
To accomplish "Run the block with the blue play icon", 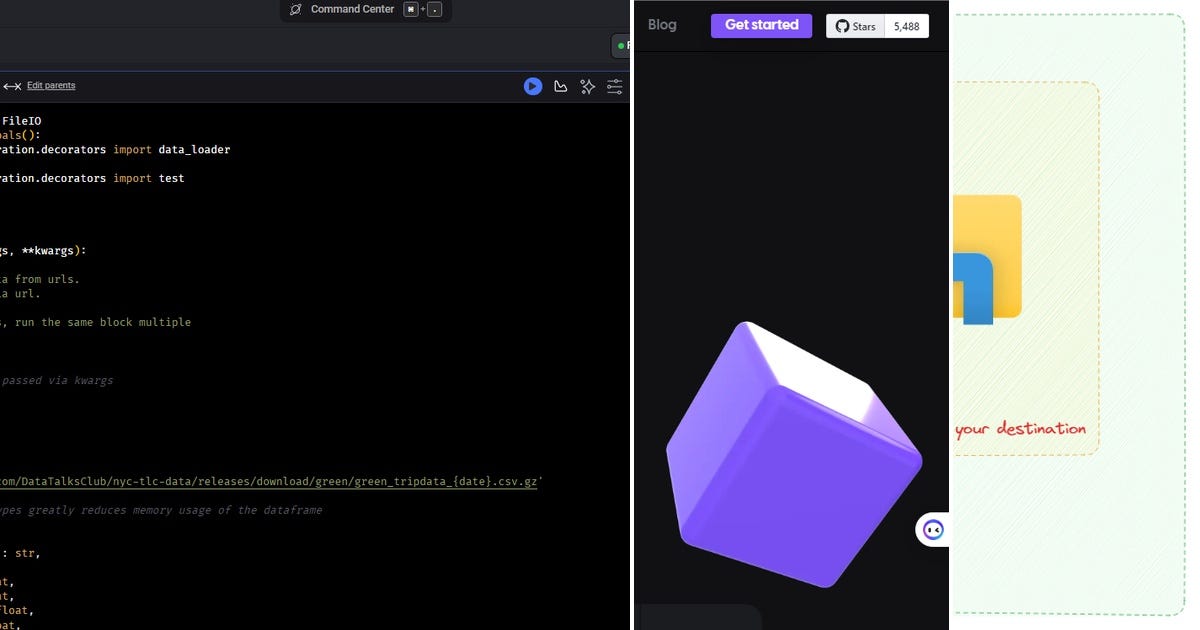I will click(532, 86).
